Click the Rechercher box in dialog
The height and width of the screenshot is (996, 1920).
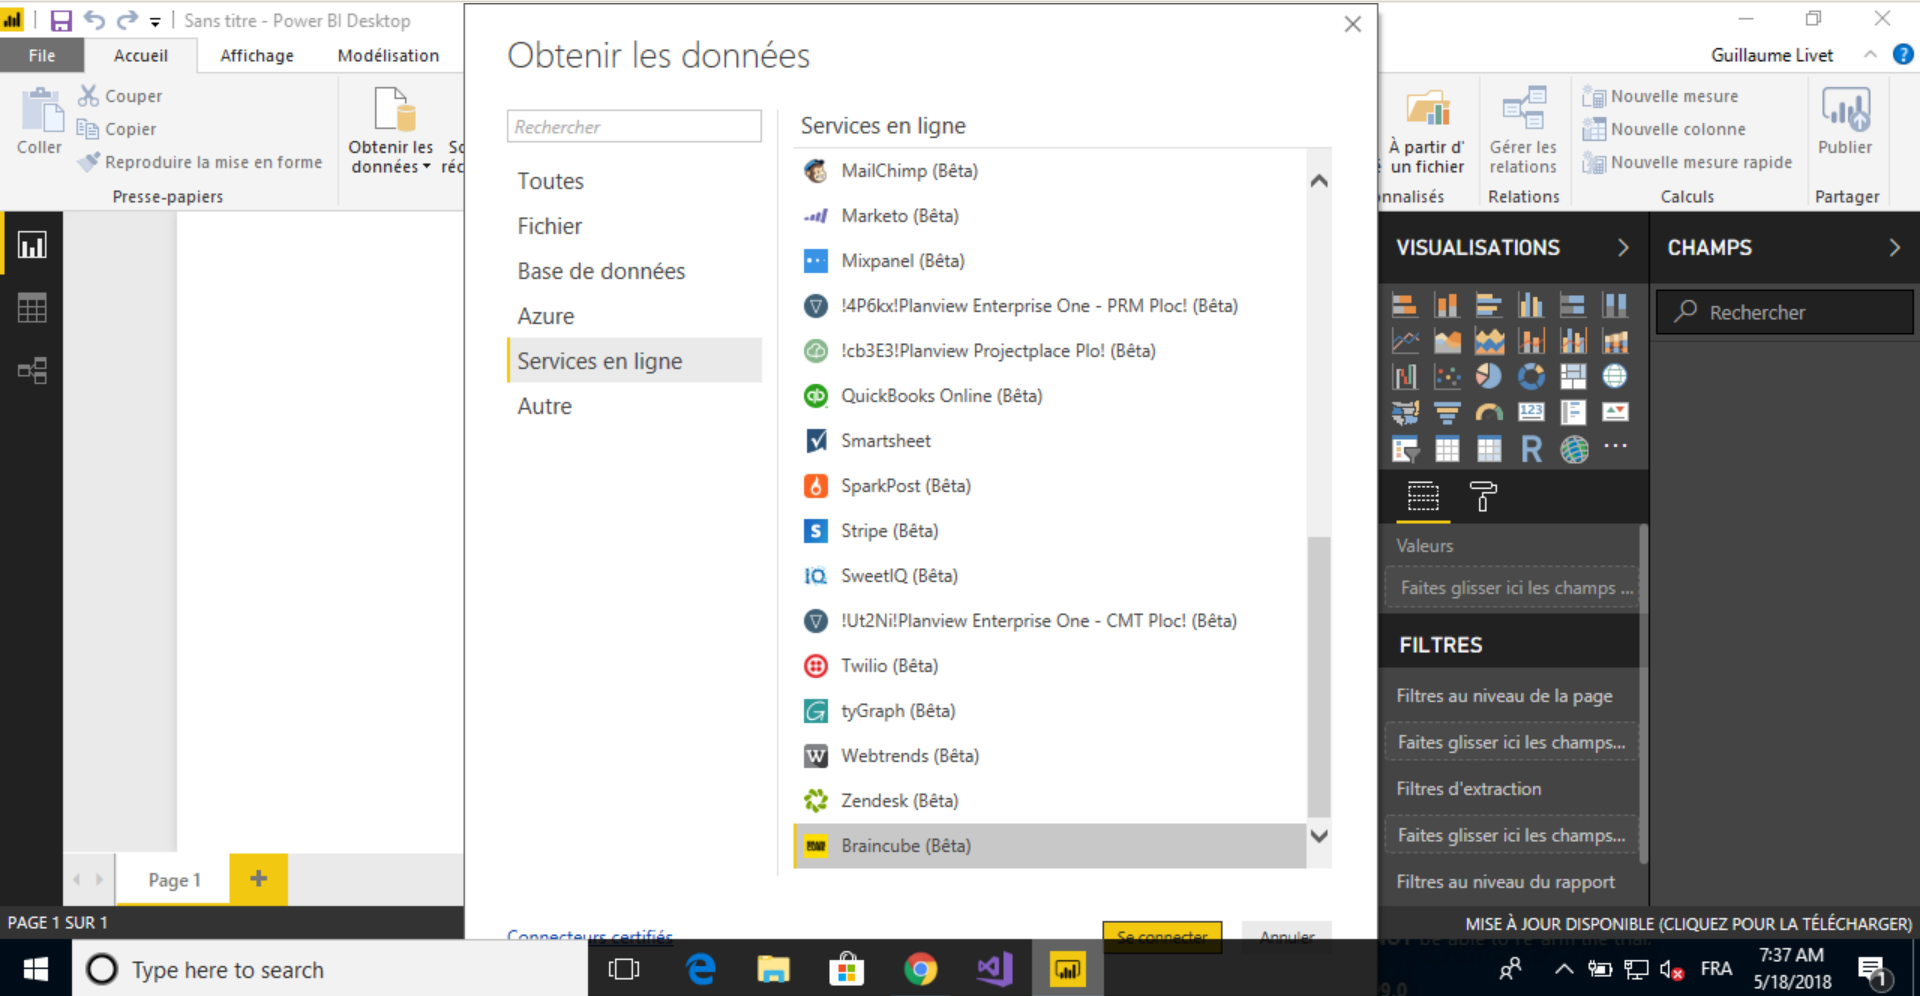634,127
